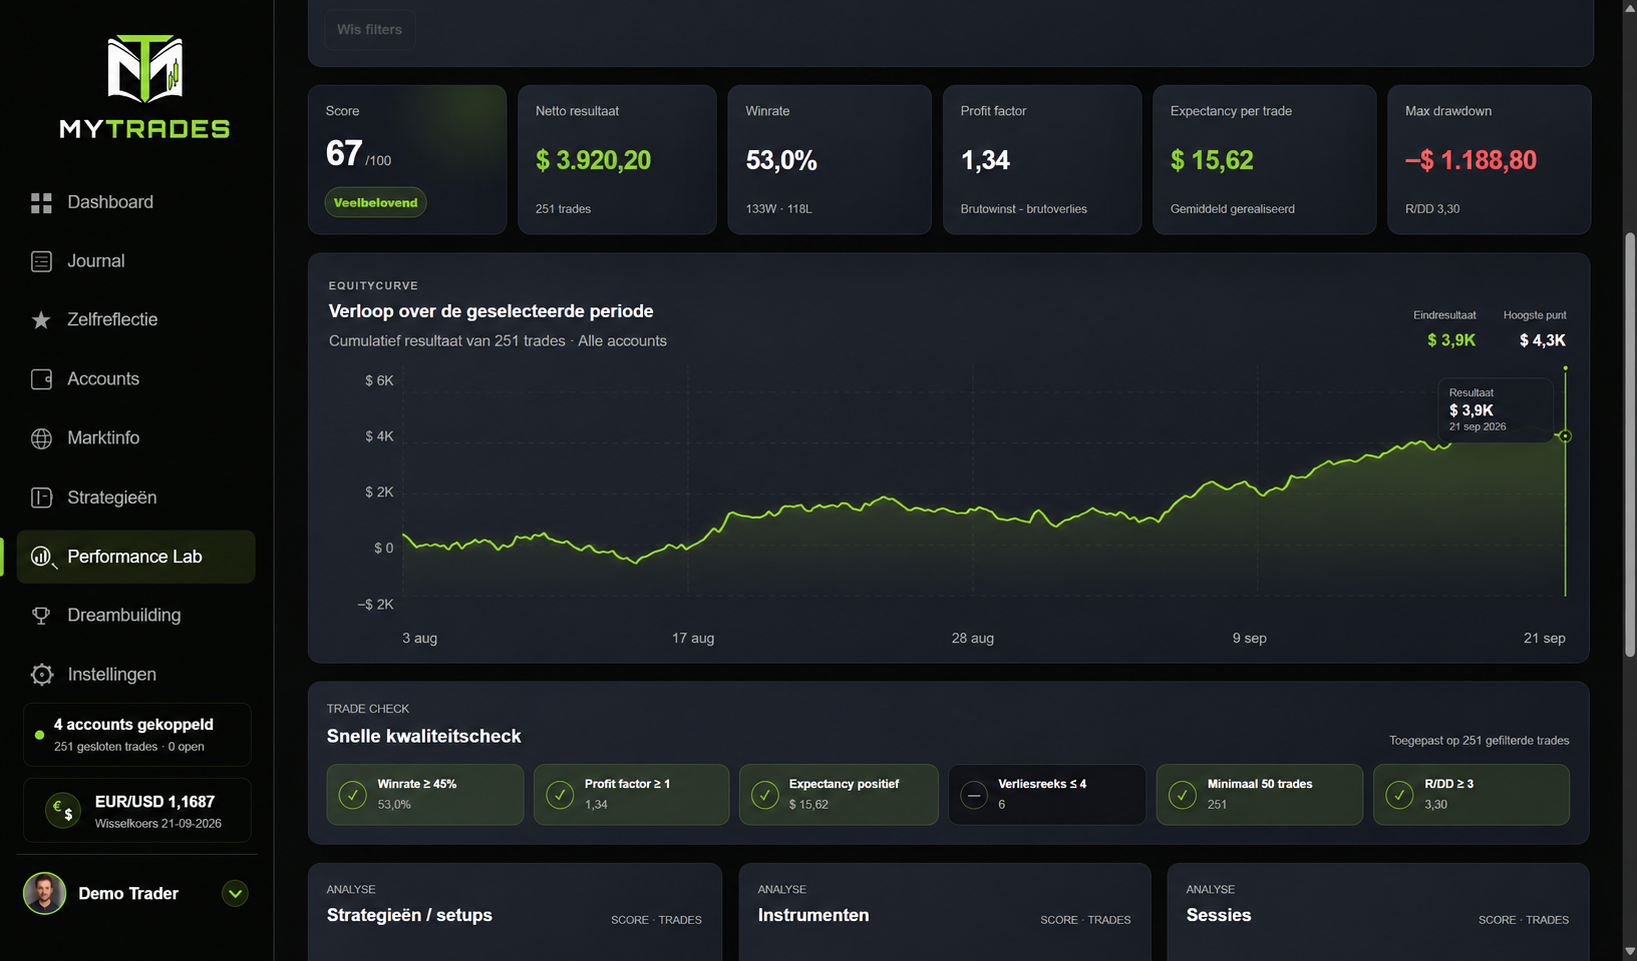Click the Expectancy positief check icon
Image resolution: width=1637 pixels, height=961 pixels.
pyautogui.click(x=765, y=795)
